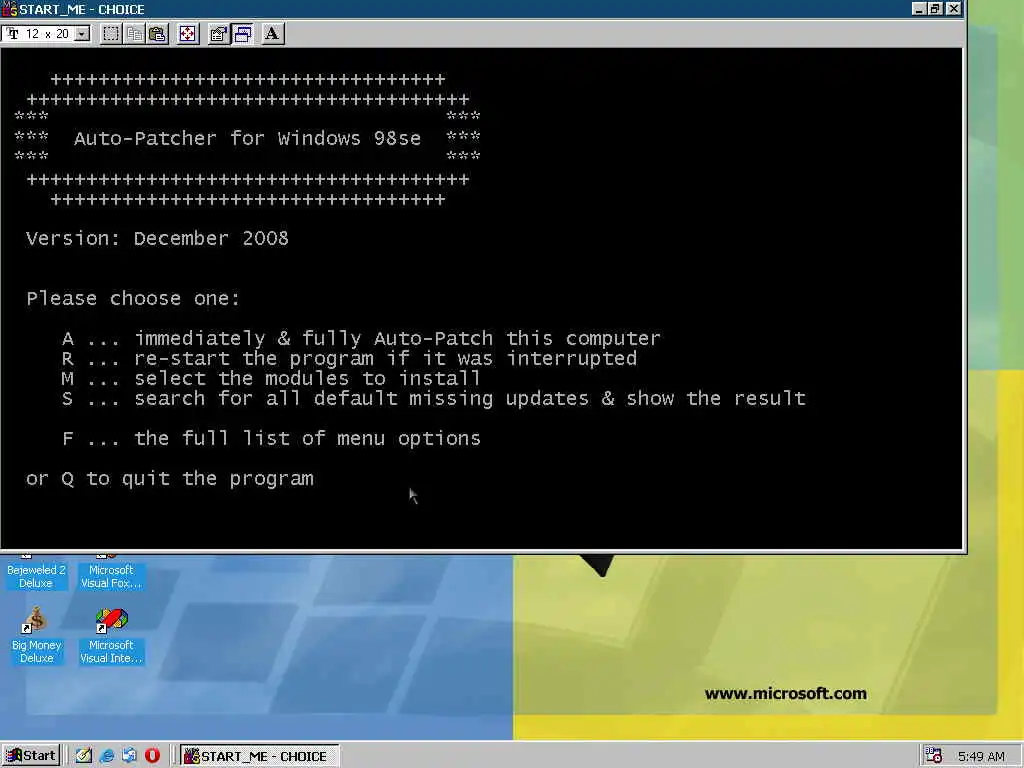
Task: Click option A 'immediately & fully Auto-Patch' line
Action: [x=361, y=338]
